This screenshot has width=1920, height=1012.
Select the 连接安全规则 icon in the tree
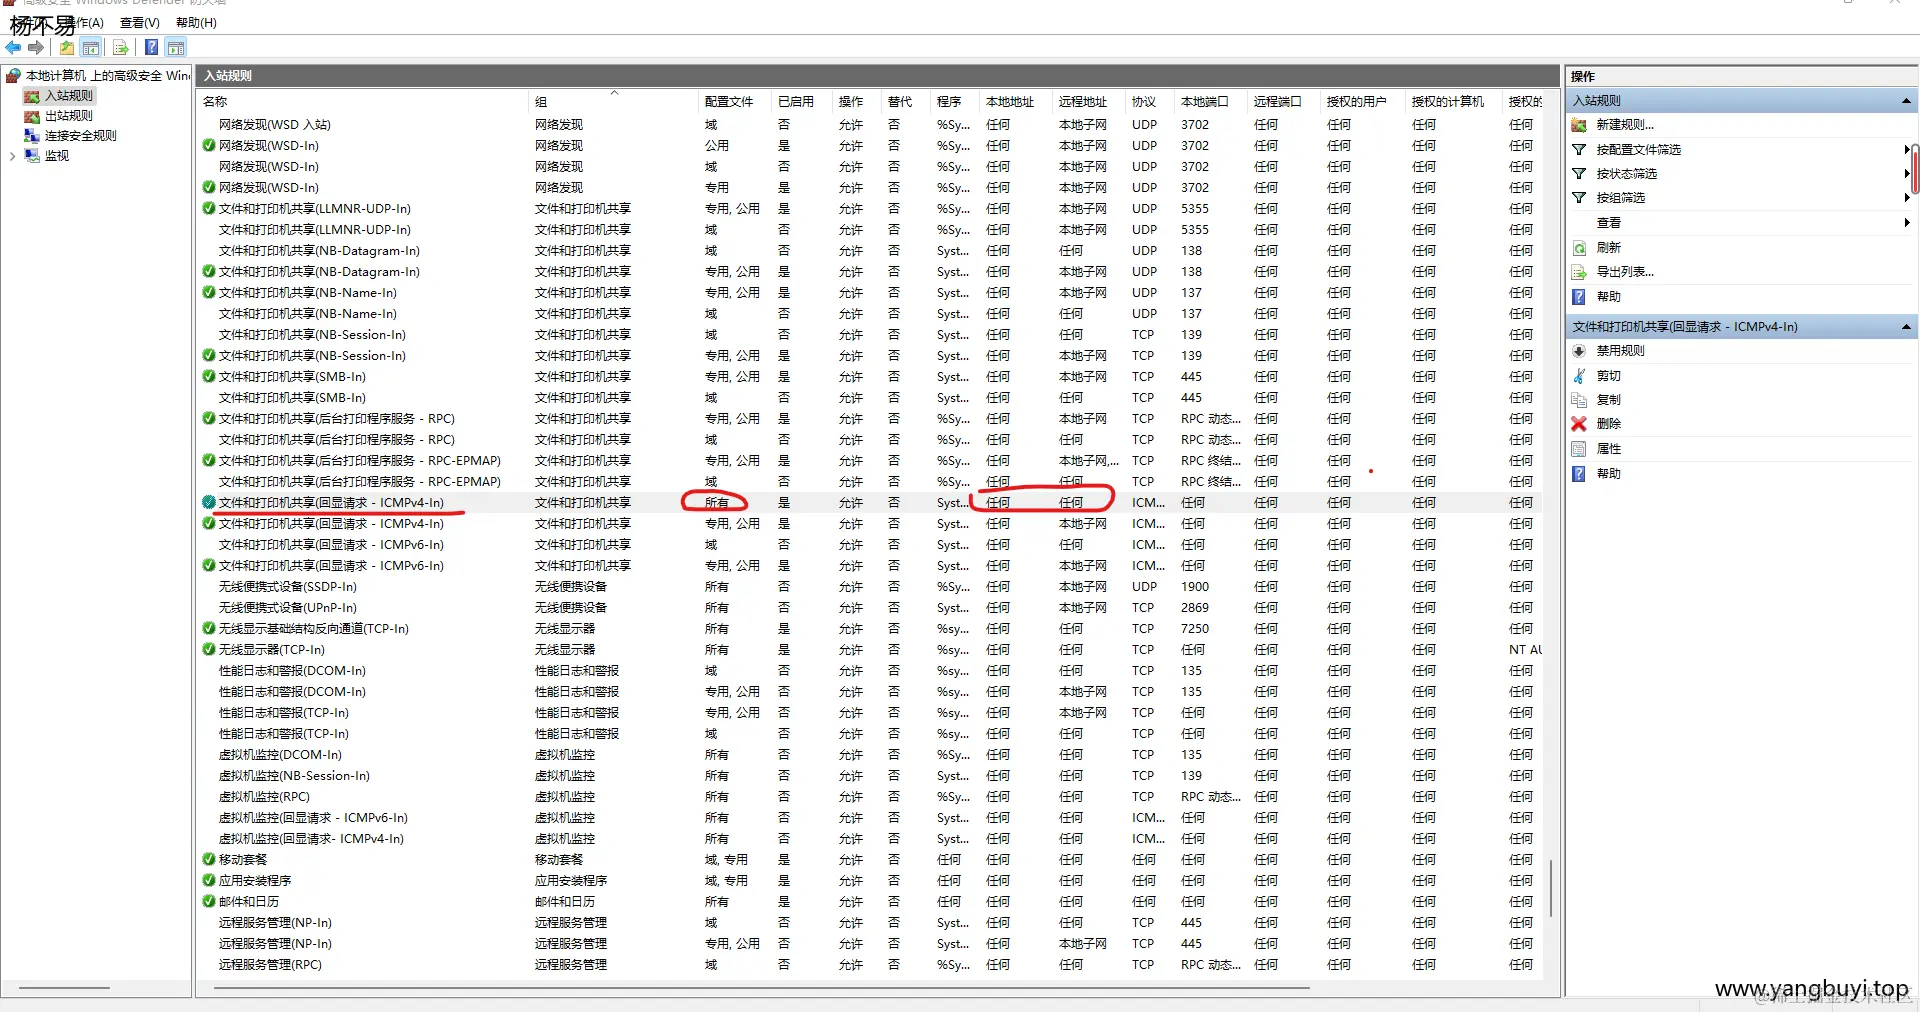point(32,136)
